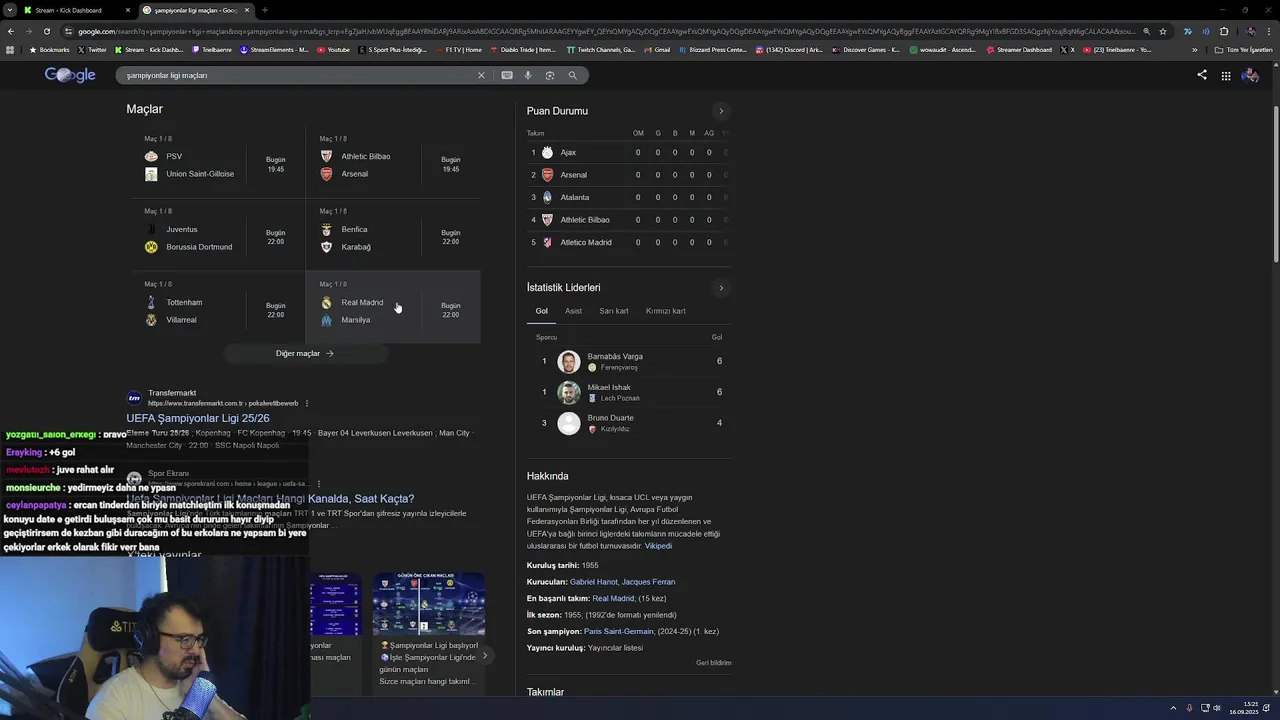Open the Transfermarkt result options menu

pyautogui.click(x=307, y=403)
